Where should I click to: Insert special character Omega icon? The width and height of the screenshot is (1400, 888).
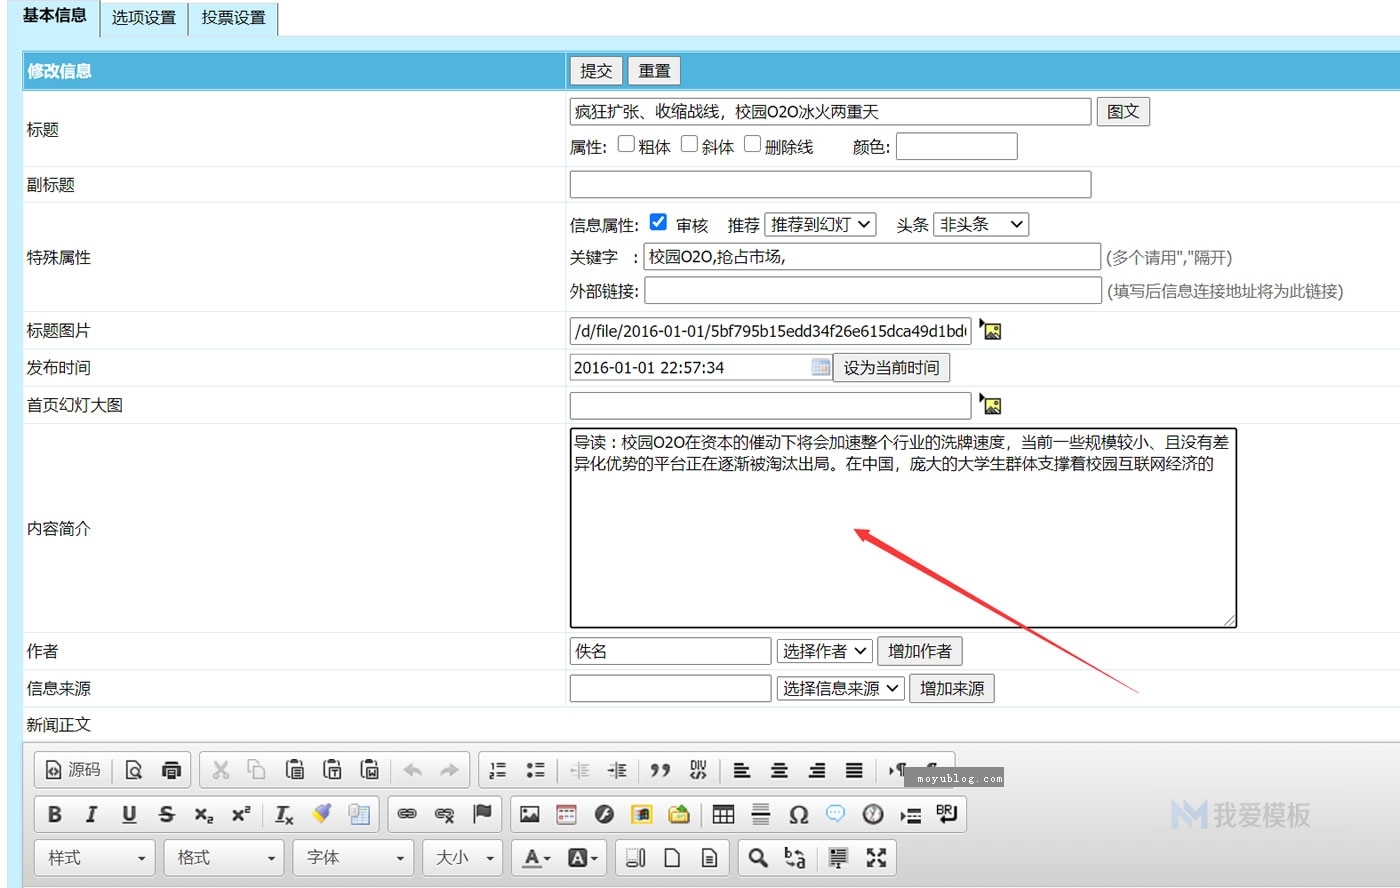point(799,814)
